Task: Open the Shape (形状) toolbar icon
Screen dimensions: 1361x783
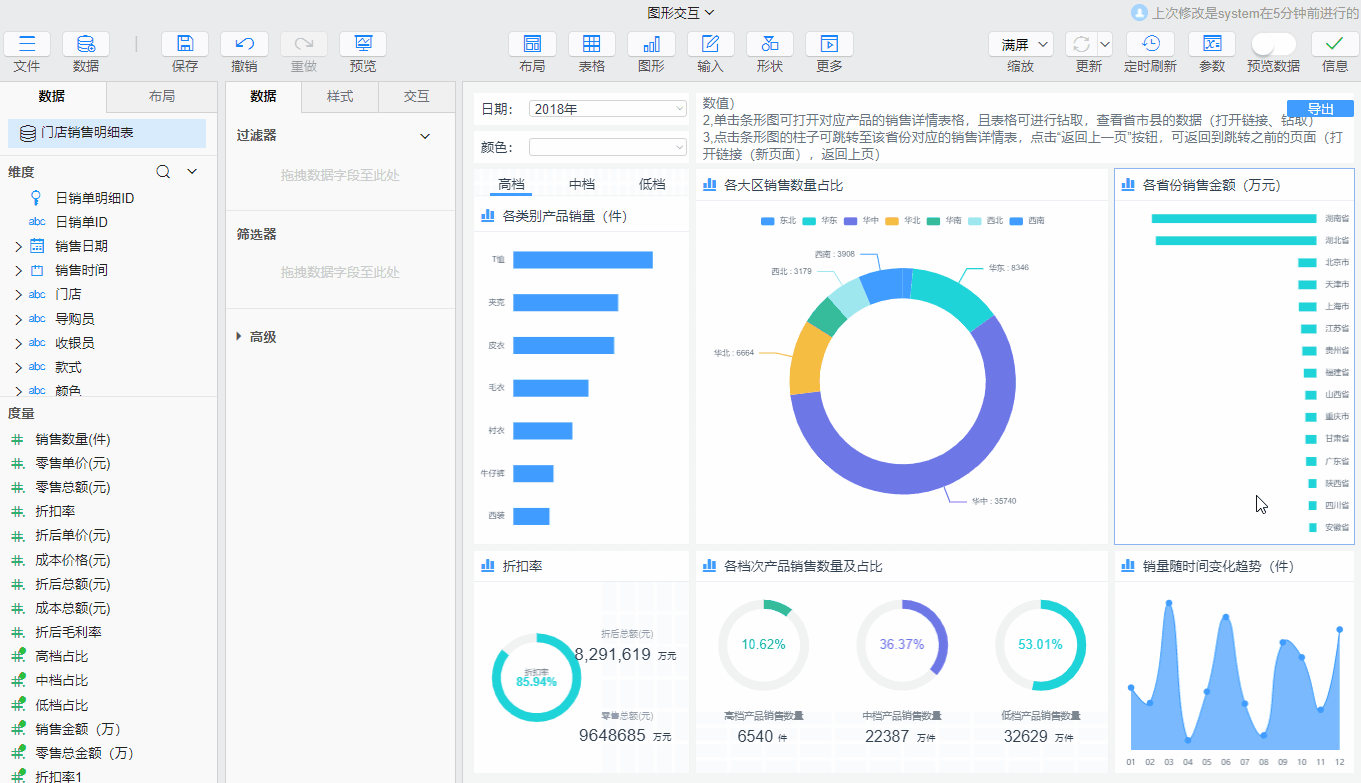Action: tap(769, 44)
